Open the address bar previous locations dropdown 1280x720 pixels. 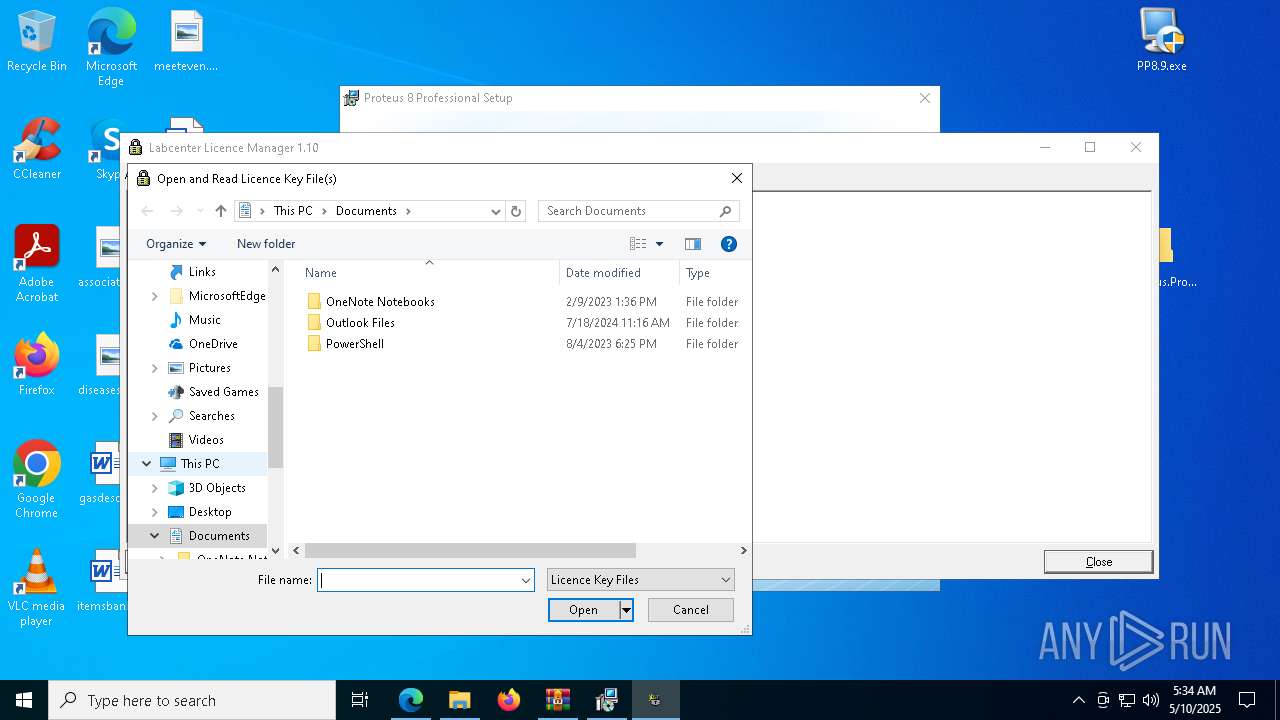(x=495, y=211)
